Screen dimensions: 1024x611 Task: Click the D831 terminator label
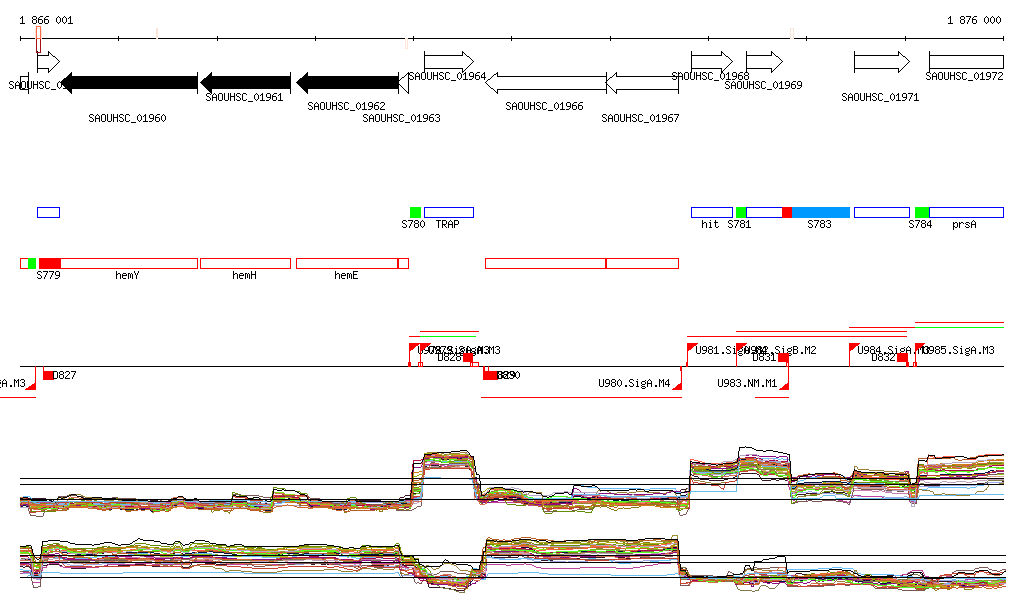[x=764, y=358]
